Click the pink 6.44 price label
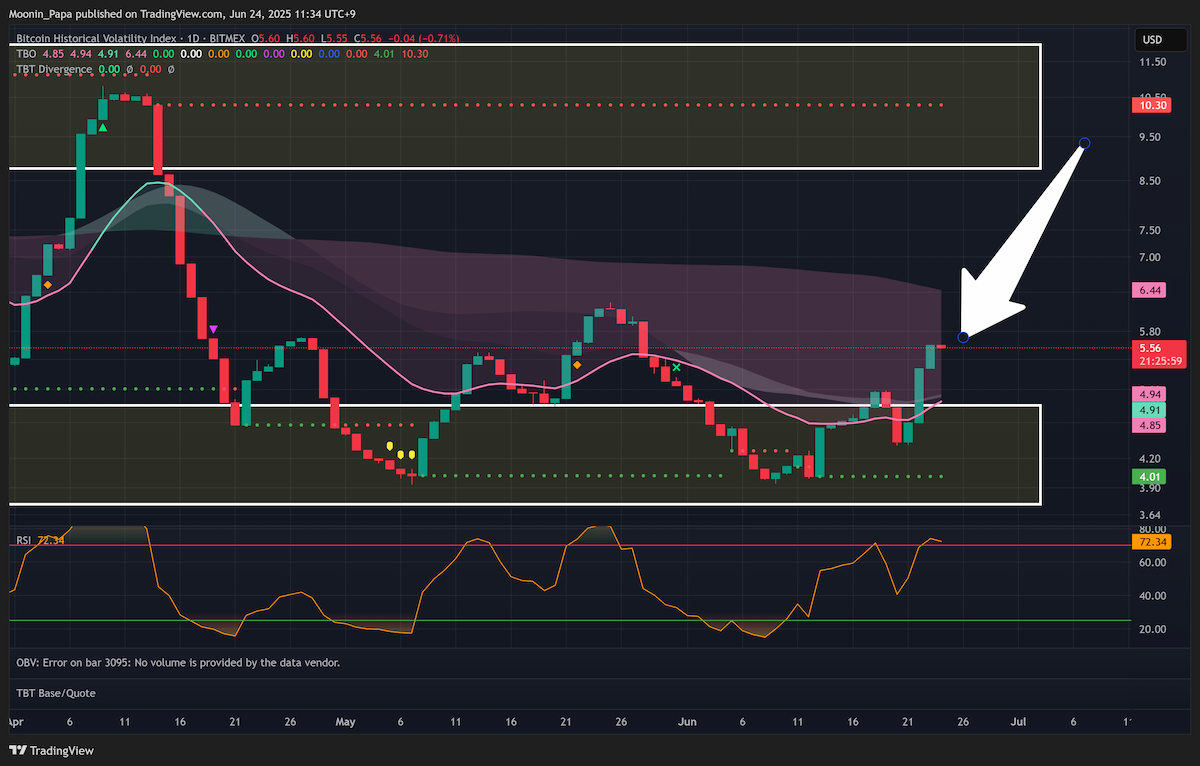This screenshot has height=766, width=1200. click(1146, 290)
